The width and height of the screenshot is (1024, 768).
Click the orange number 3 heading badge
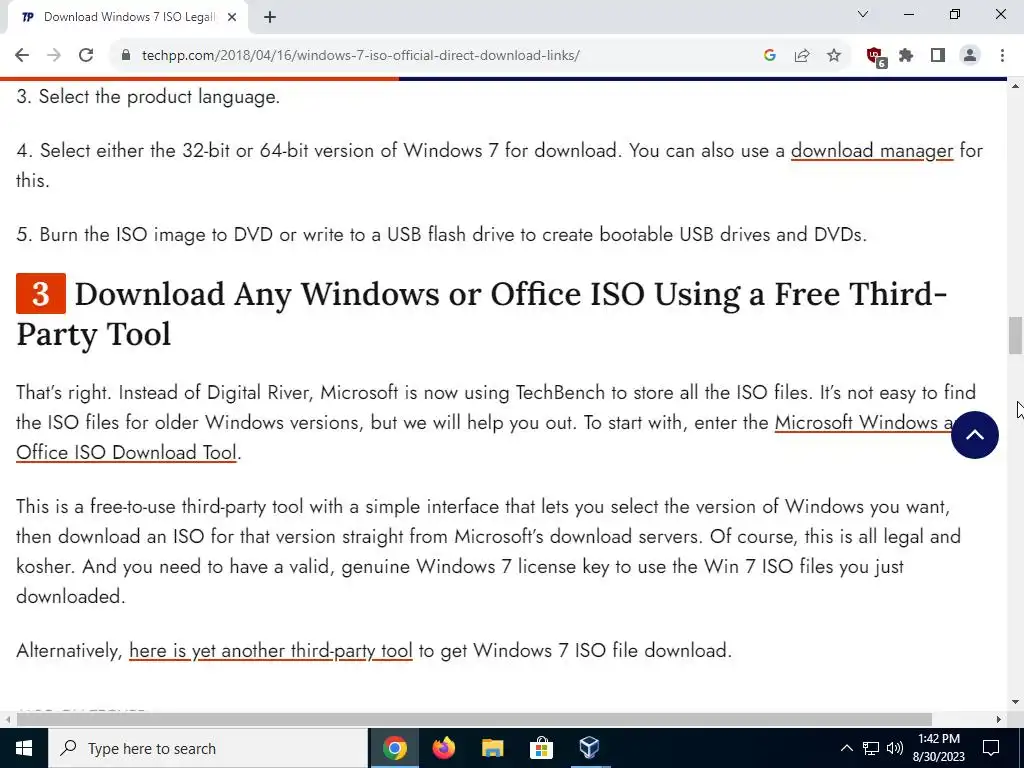[x=40, y=294]
